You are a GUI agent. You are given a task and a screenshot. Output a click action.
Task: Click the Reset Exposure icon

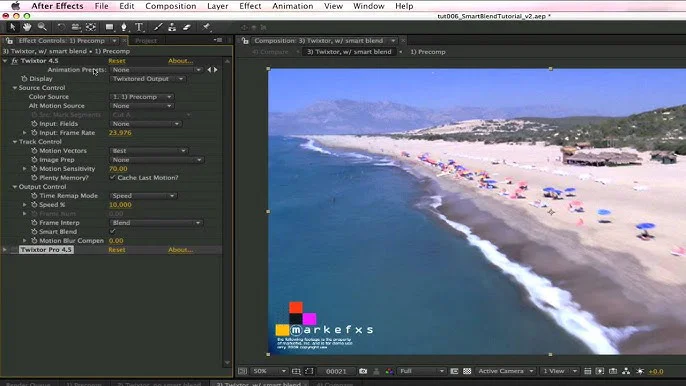pyautogui.click(x=640, y=371)
